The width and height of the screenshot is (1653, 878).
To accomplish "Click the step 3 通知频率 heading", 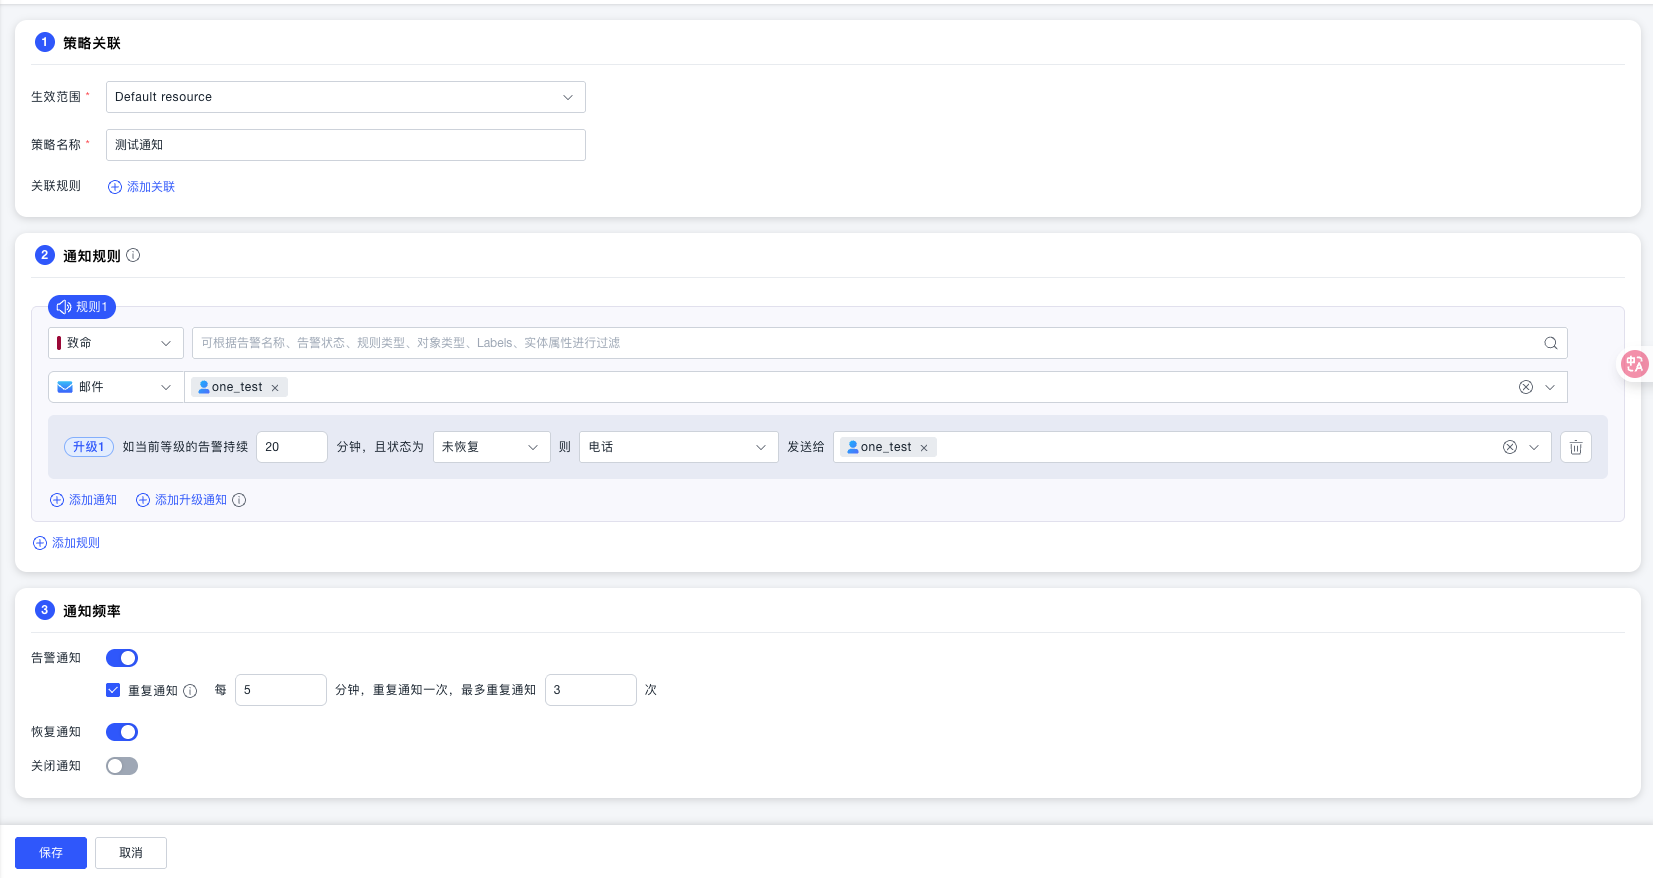I will [x=92, y=611].
